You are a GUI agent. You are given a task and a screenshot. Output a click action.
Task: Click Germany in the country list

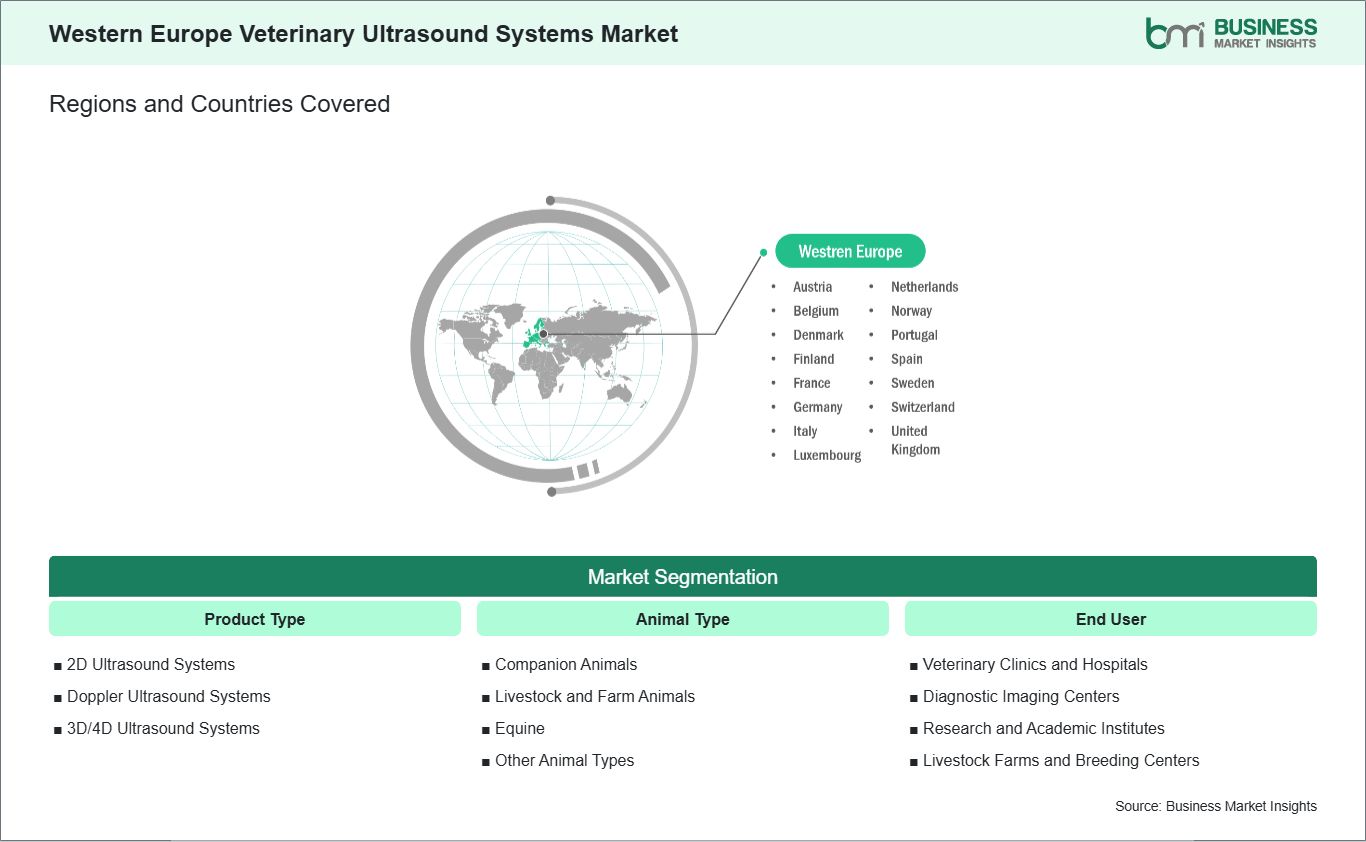click(x=817, y=407)
